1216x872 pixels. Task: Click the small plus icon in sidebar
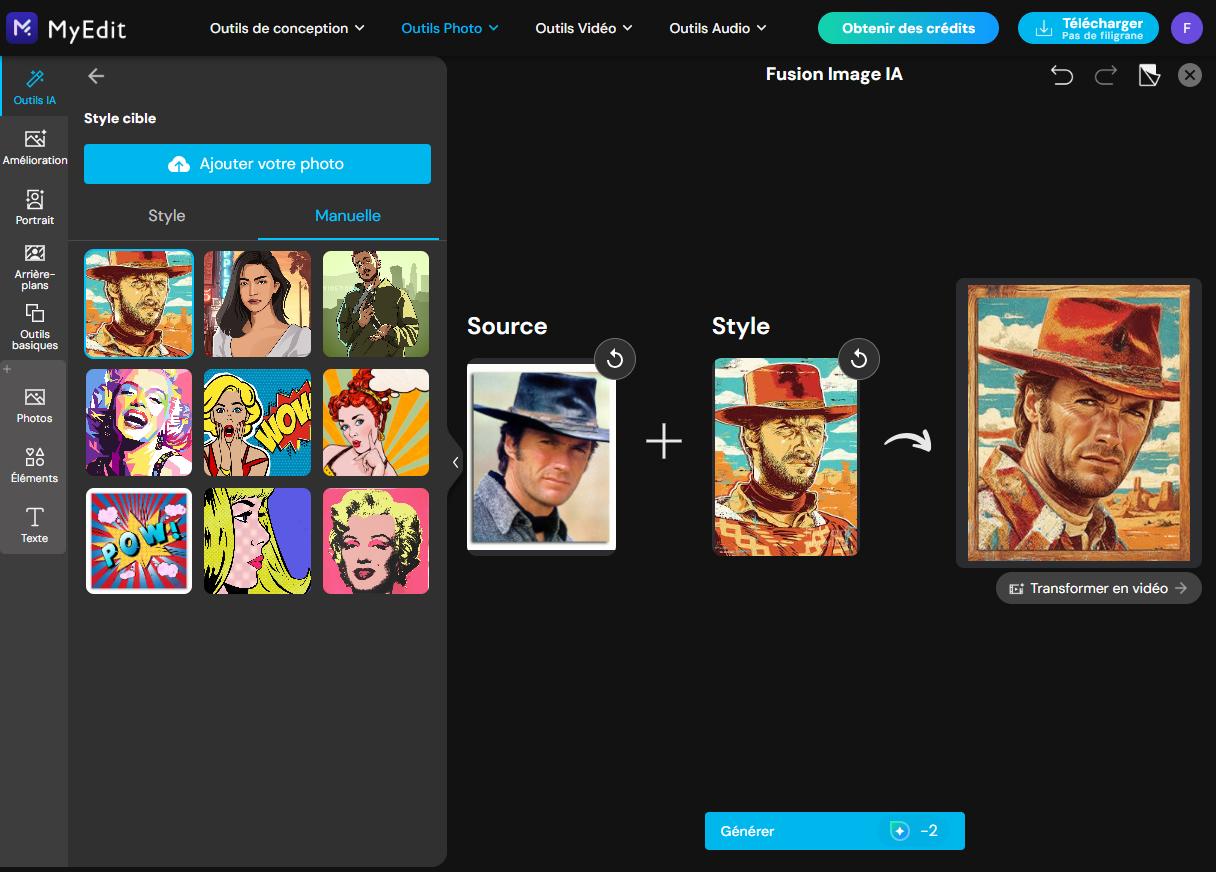(7, 370)
